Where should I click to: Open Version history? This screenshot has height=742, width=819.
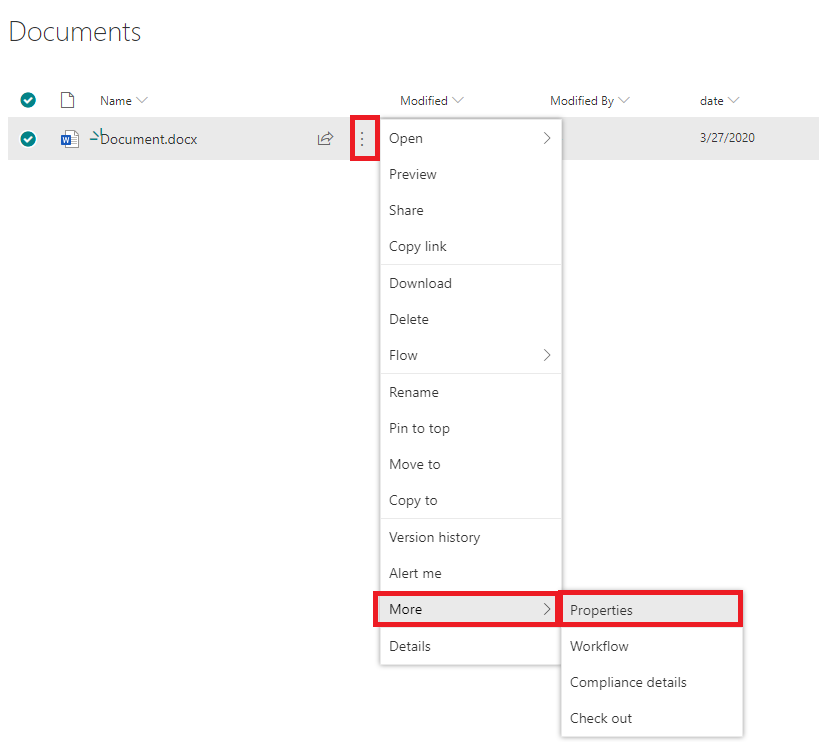point(471,537)
